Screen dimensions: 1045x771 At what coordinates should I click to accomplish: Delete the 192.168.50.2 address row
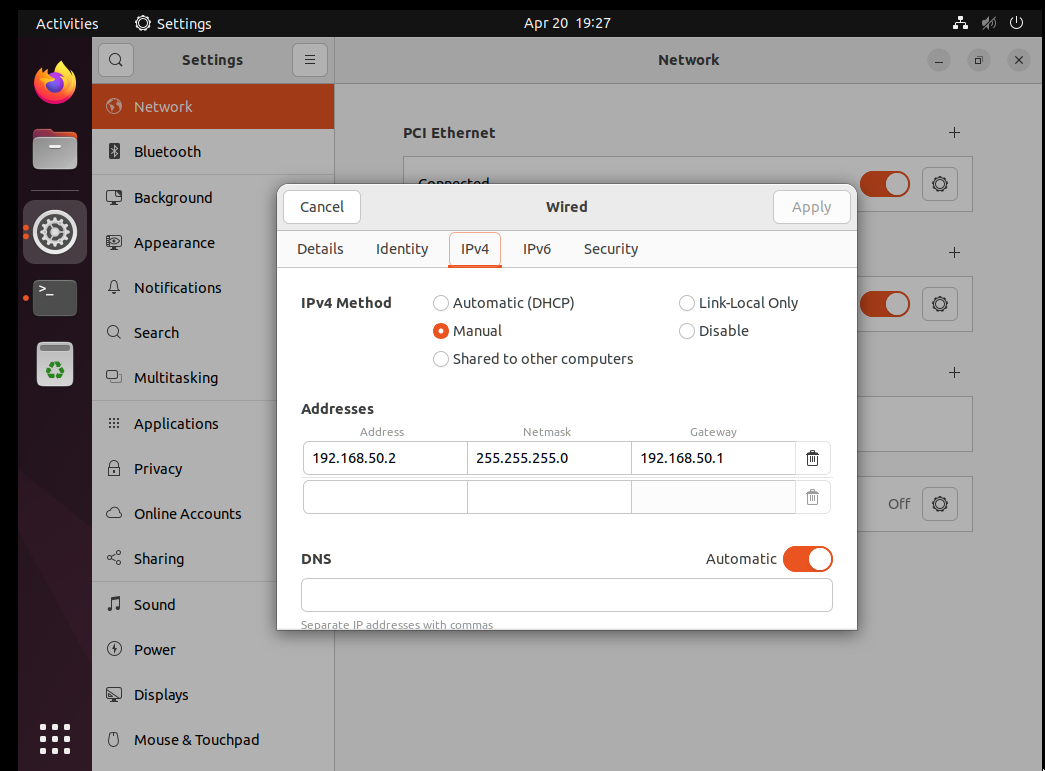(812, 458)
